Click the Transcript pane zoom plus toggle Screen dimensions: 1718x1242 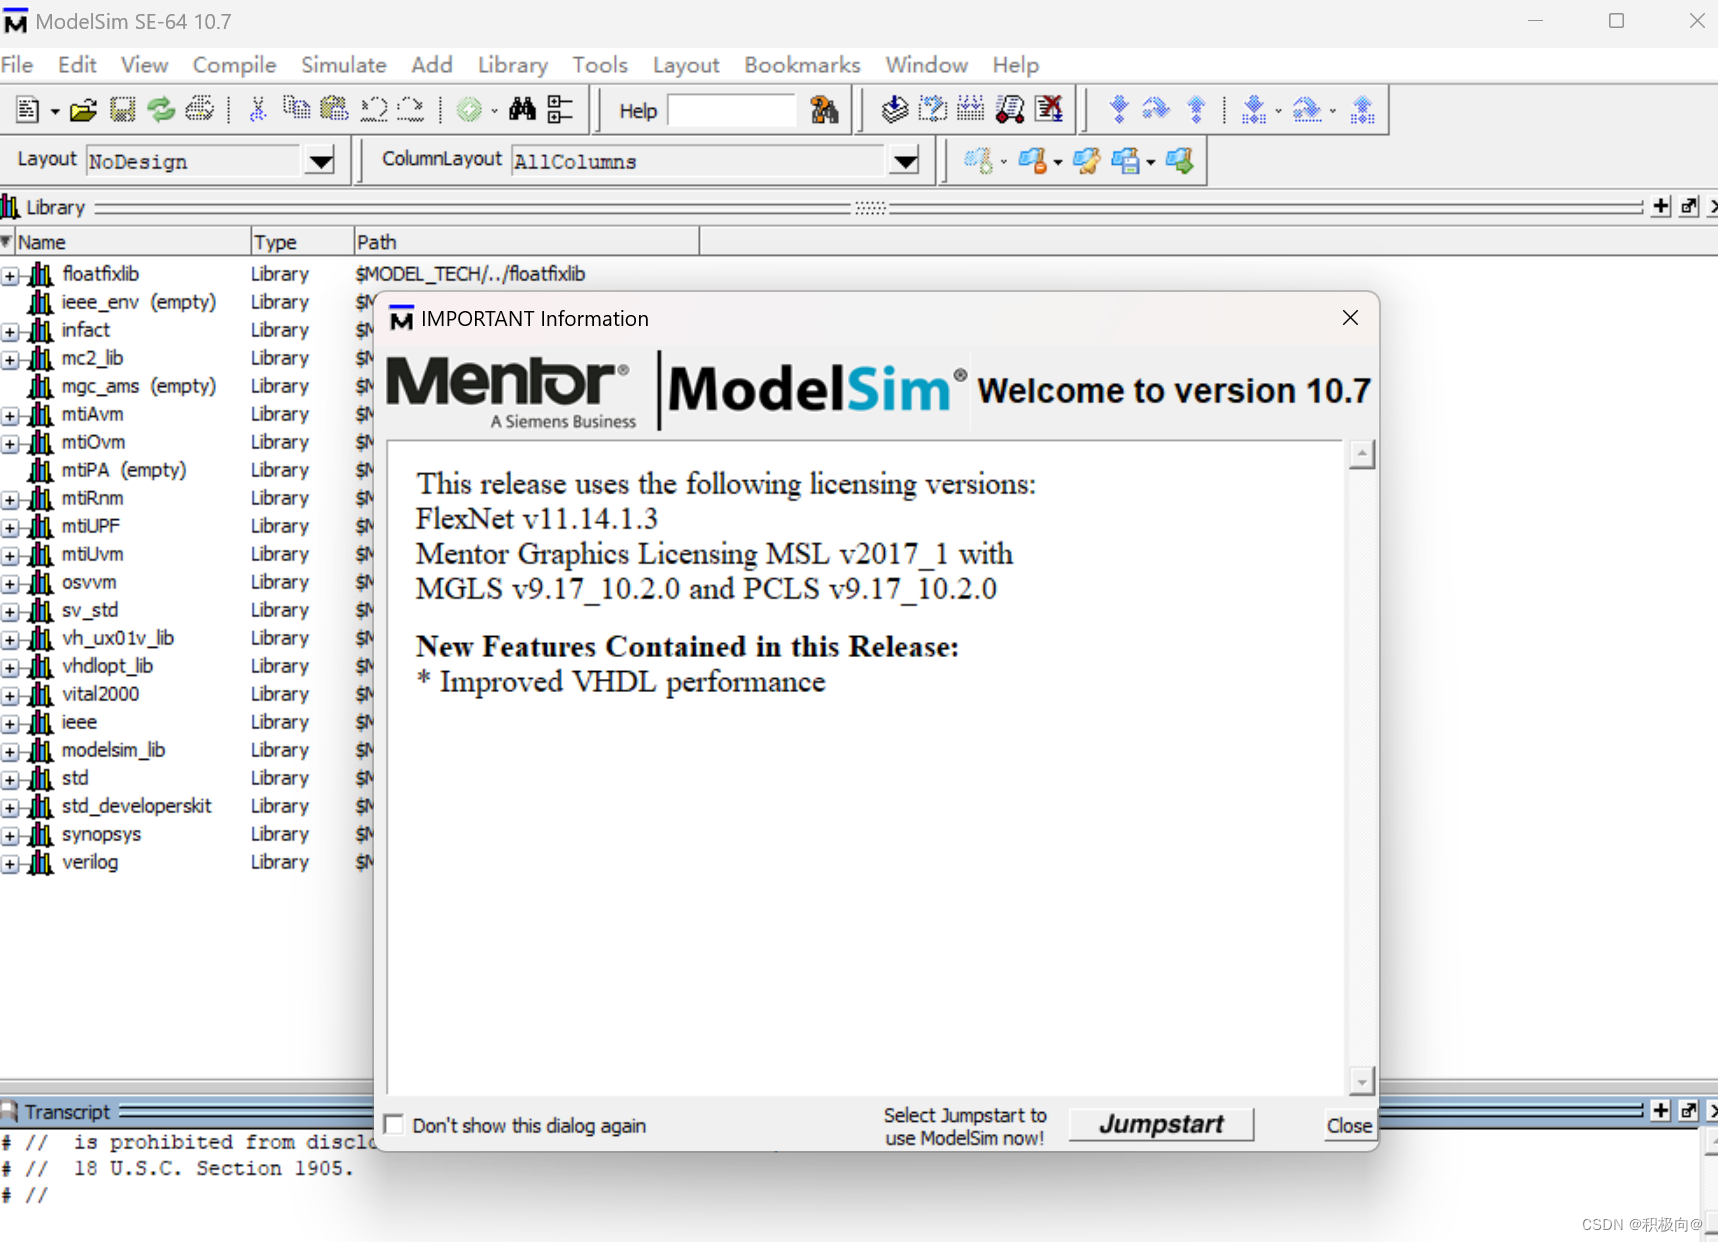pyautogui.click(x=1661, y=1110)
